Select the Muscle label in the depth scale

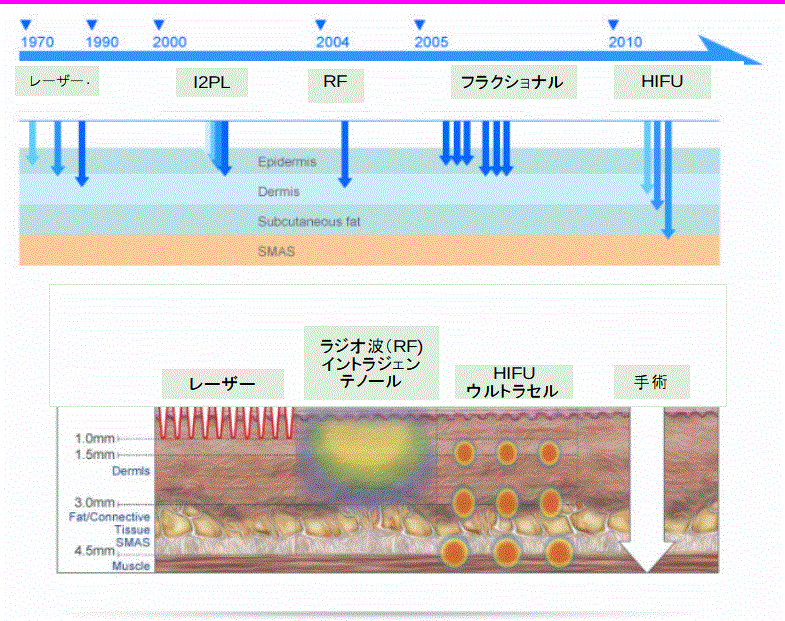[x=131, y=566]
